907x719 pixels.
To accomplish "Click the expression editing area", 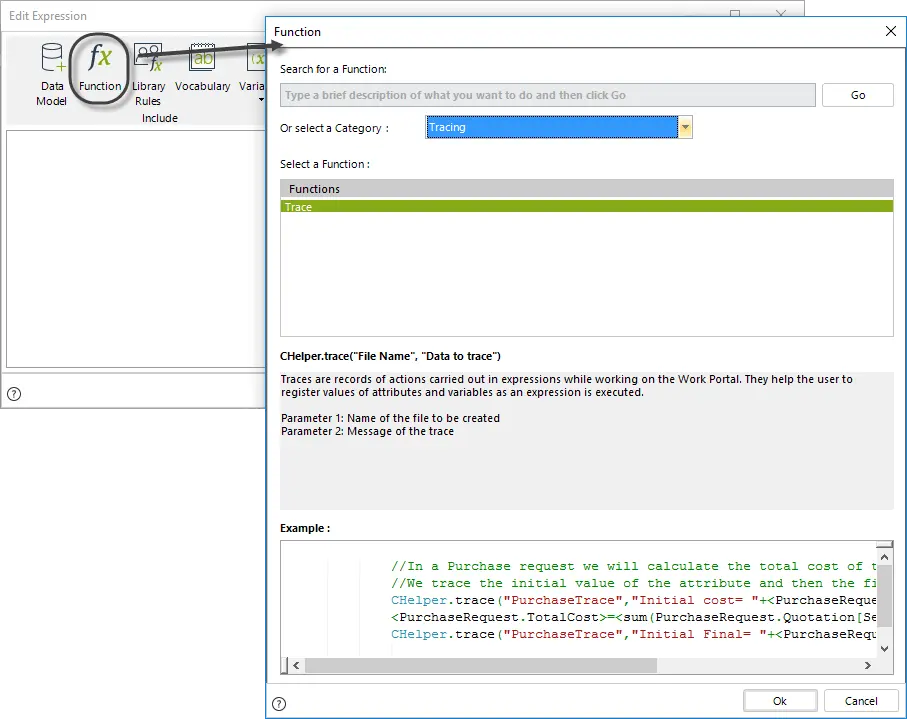I will coord(136,249).
